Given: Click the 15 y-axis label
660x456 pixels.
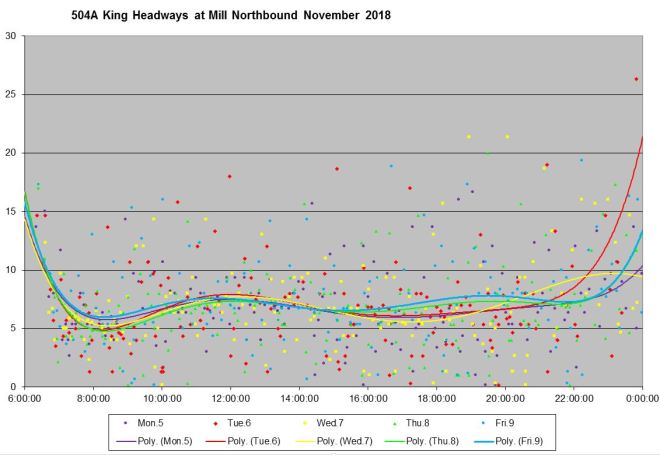Looking at the screenshot, I should click(10, 211).
